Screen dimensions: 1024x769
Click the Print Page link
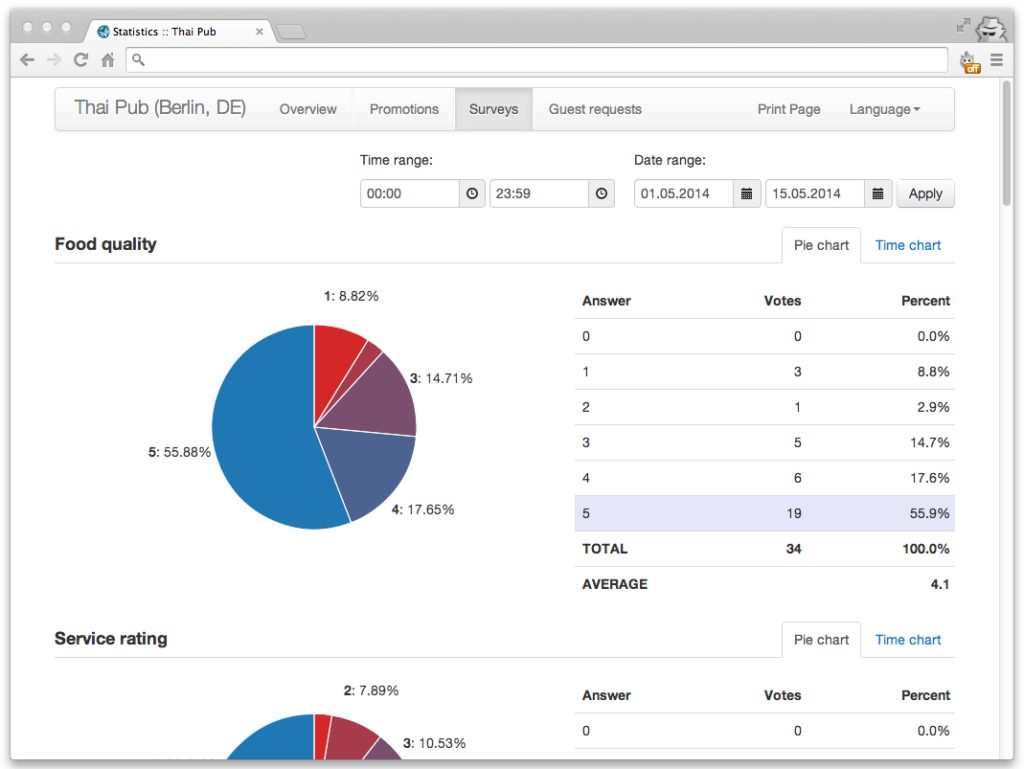coord(788,109)
